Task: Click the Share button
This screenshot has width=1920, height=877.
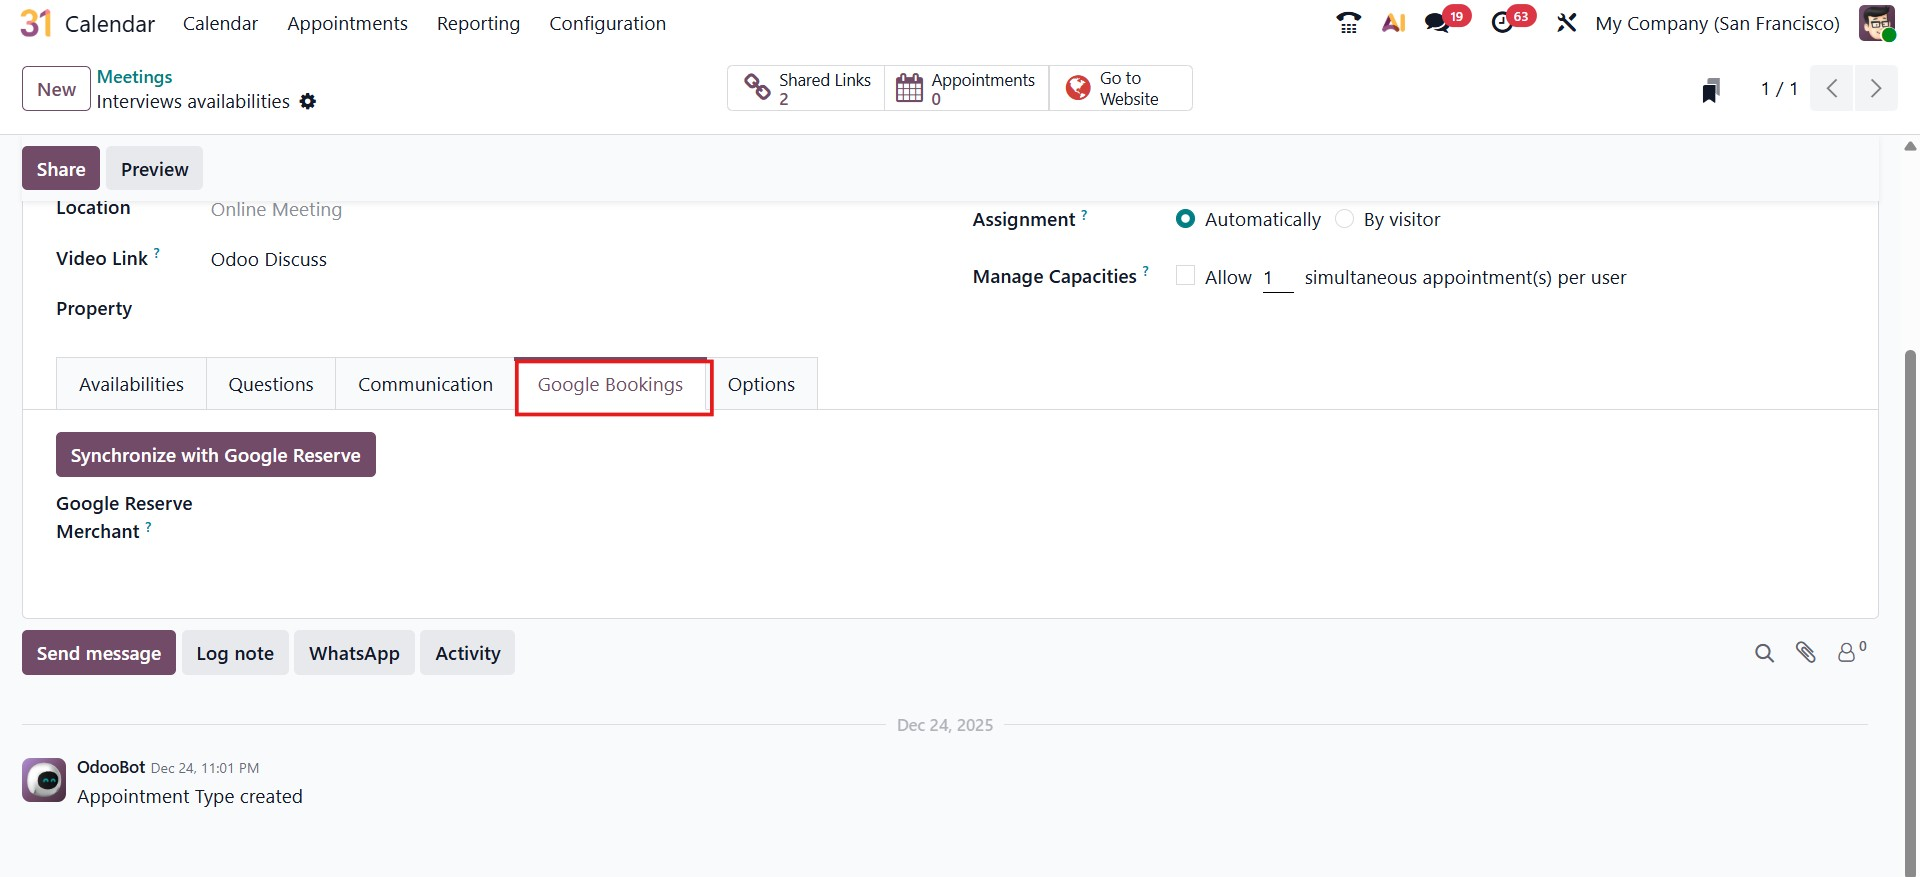Action: coord(61,169)
